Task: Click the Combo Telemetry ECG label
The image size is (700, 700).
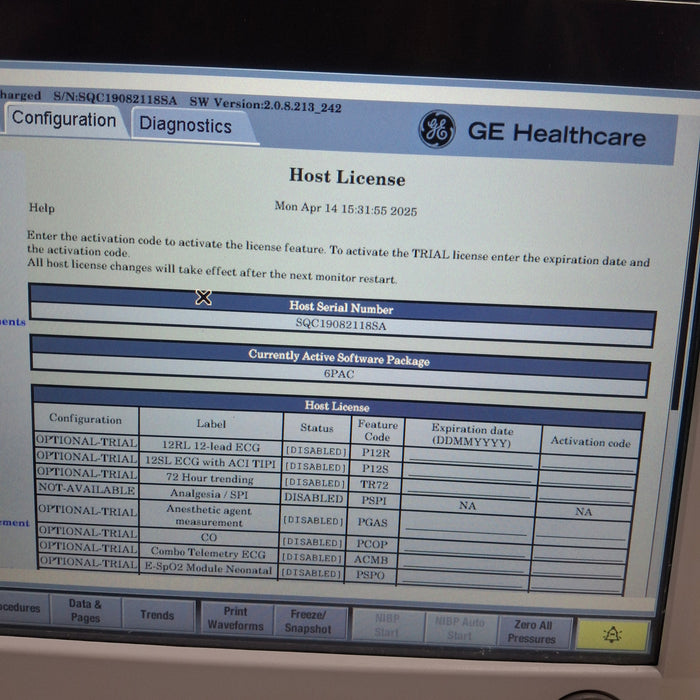Action: point(208,553)
